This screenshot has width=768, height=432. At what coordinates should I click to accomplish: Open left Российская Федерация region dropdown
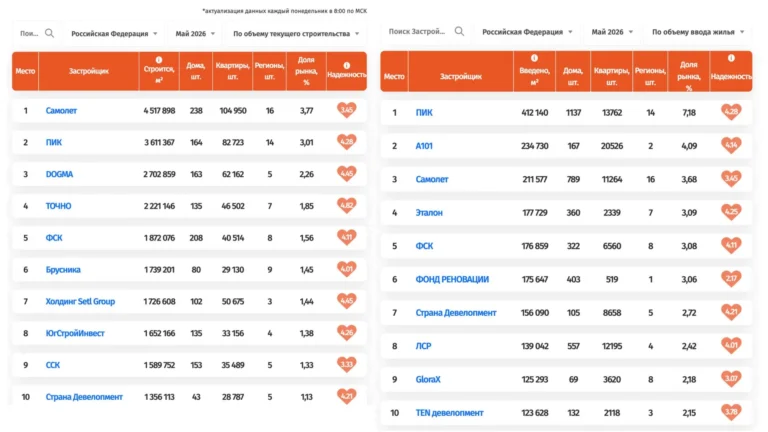point(114,34)
